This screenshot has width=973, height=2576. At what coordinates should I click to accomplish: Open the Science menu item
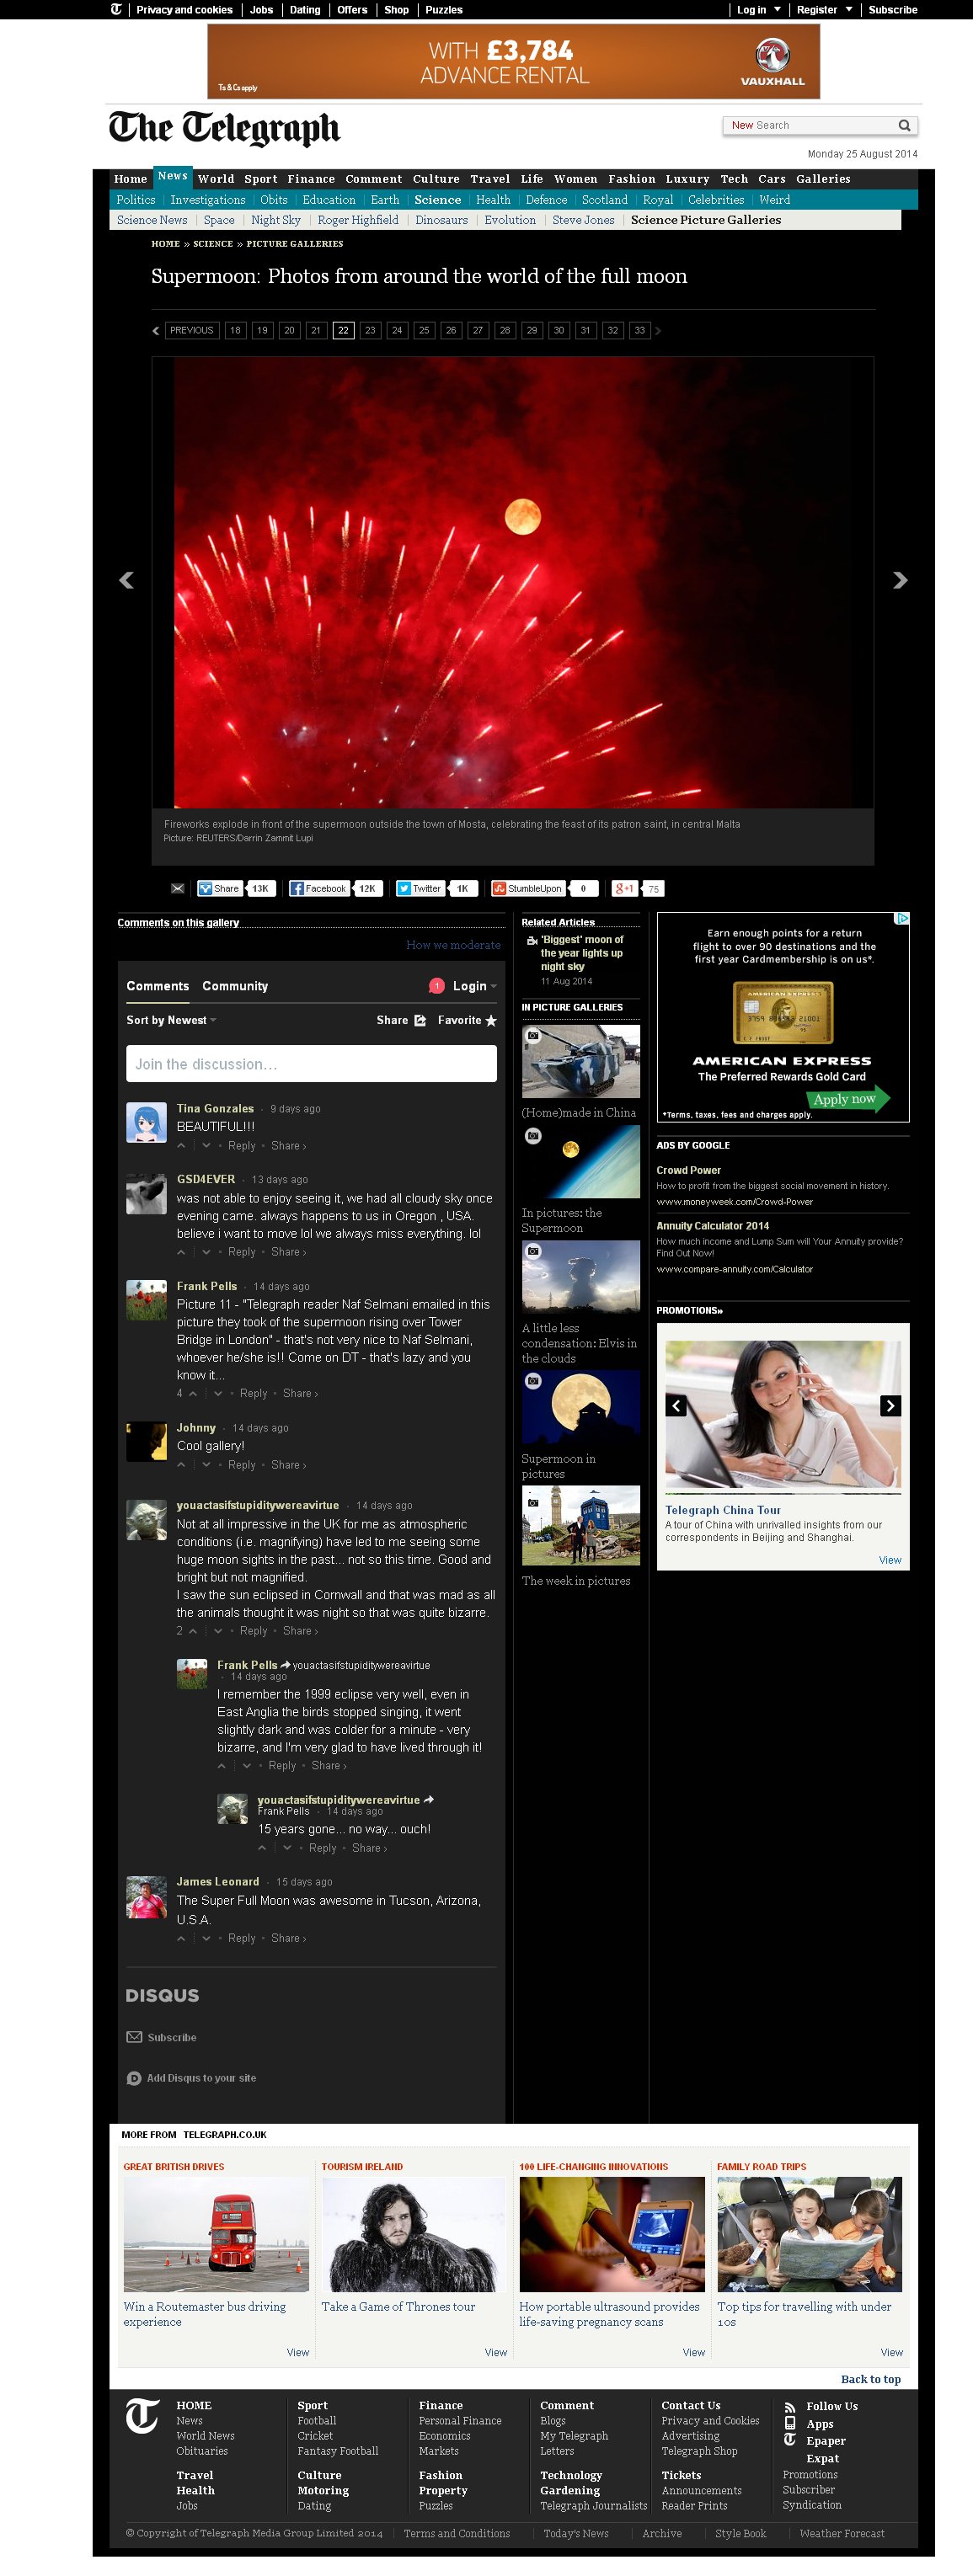tap(437, 200)
